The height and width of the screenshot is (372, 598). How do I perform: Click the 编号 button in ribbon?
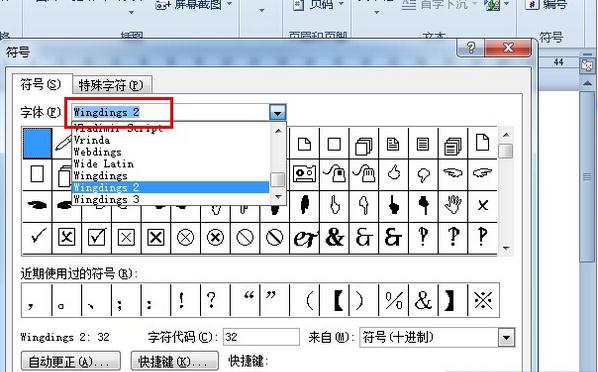(546, 5)
